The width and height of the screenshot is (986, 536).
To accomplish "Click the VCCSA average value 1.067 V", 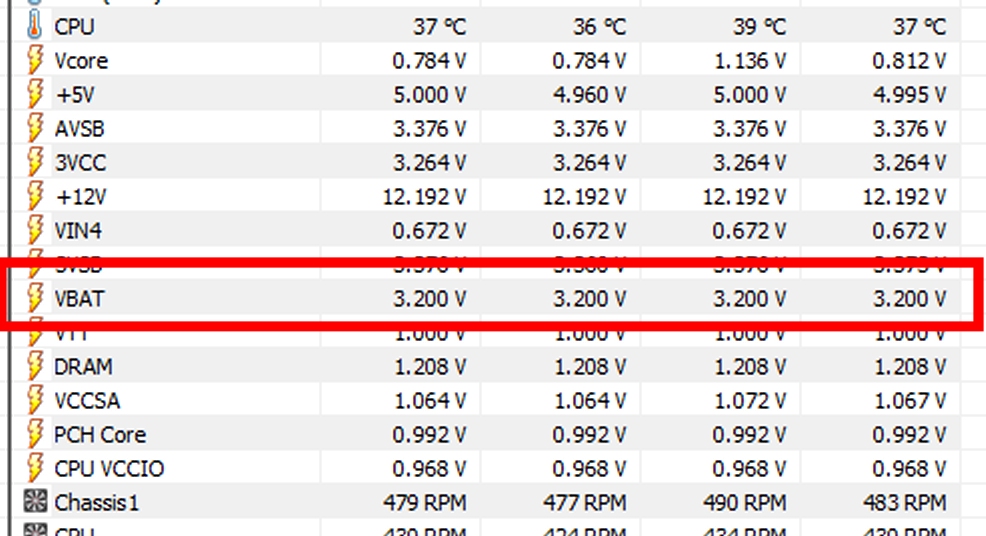I will pos(909,400).
